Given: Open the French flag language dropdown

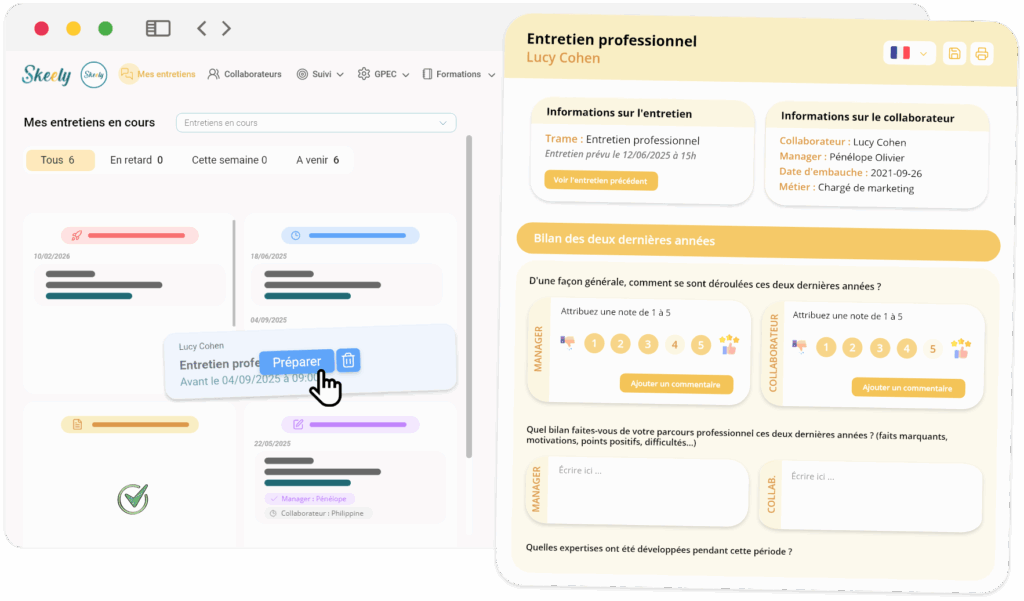Looking at the screenshot, I should tap(908, 53).
